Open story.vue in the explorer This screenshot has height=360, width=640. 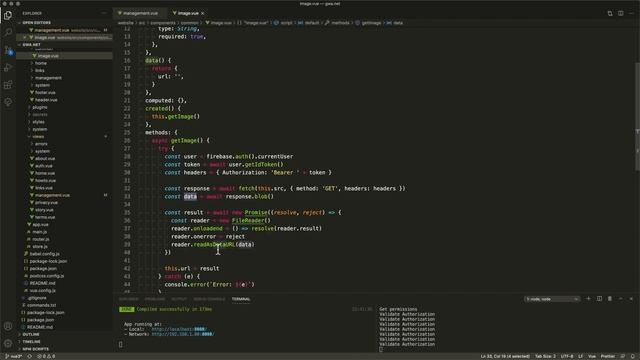pos(44,210)
